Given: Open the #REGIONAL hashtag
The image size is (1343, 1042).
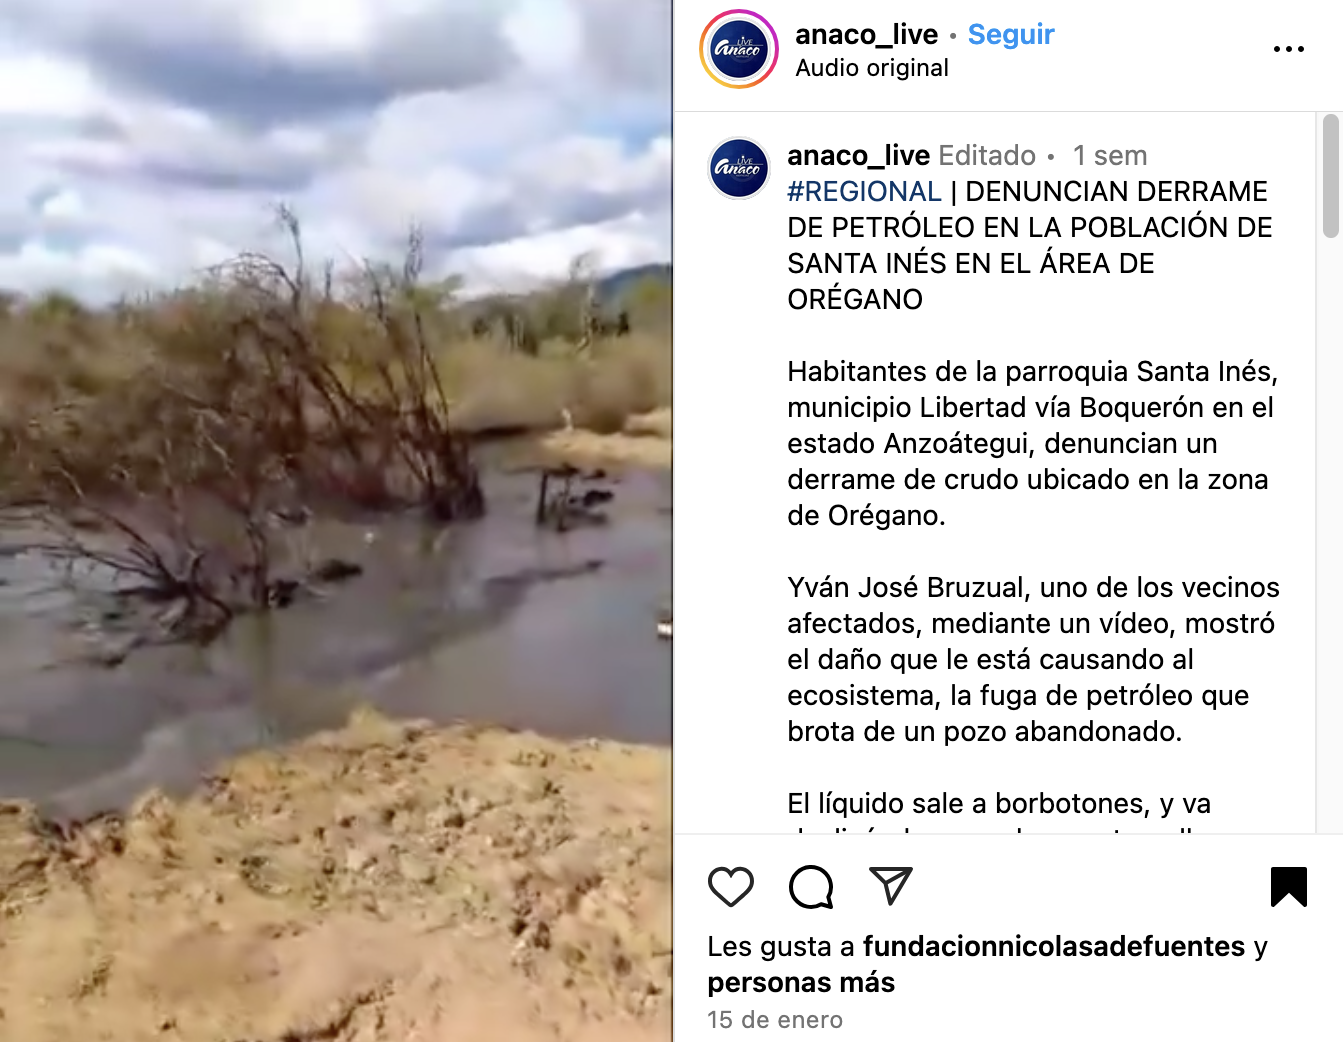Looking at the screenshot, I should [864, 191].
